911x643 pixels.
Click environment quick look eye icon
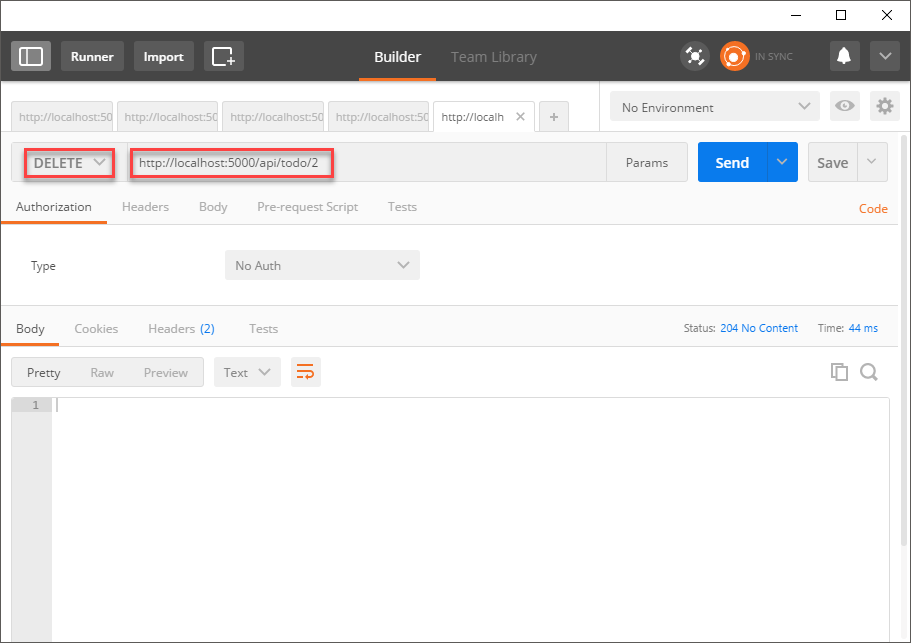pos(845,107)
